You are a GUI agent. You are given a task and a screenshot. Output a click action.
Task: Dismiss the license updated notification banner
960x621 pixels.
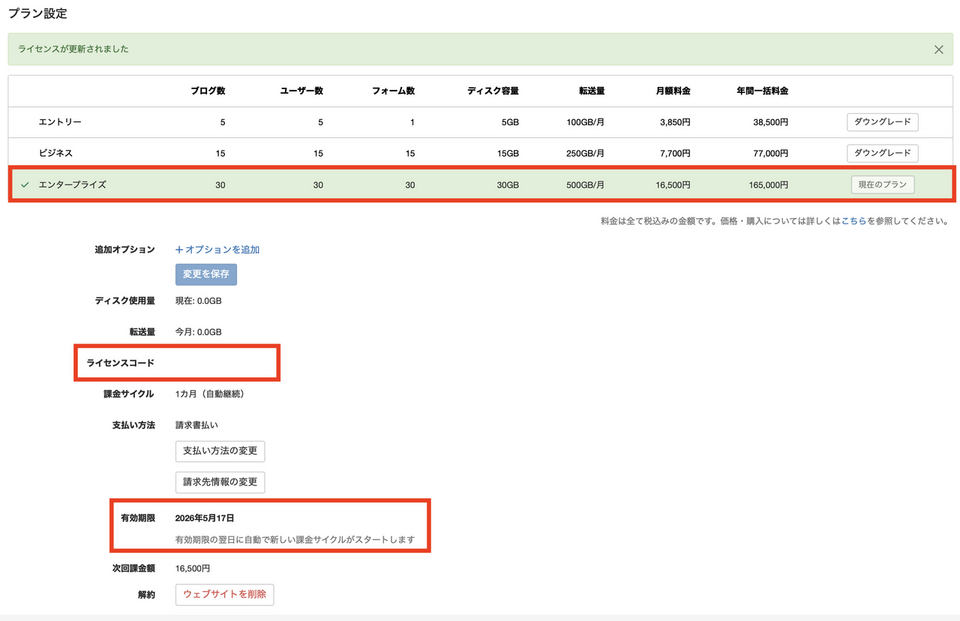pos(938,49)
